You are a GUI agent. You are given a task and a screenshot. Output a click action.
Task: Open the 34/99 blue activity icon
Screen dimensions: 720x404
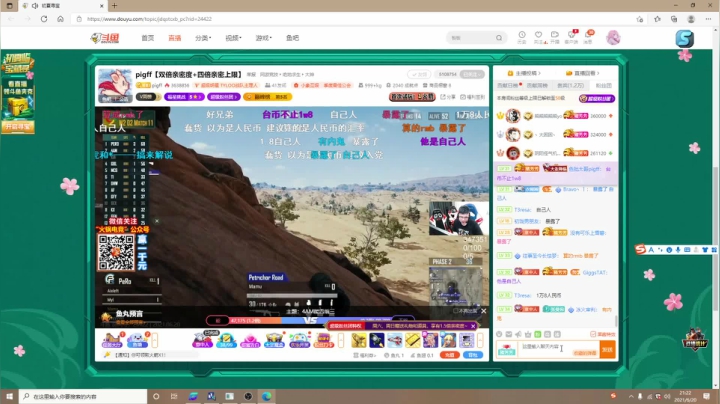pos(226,340)
